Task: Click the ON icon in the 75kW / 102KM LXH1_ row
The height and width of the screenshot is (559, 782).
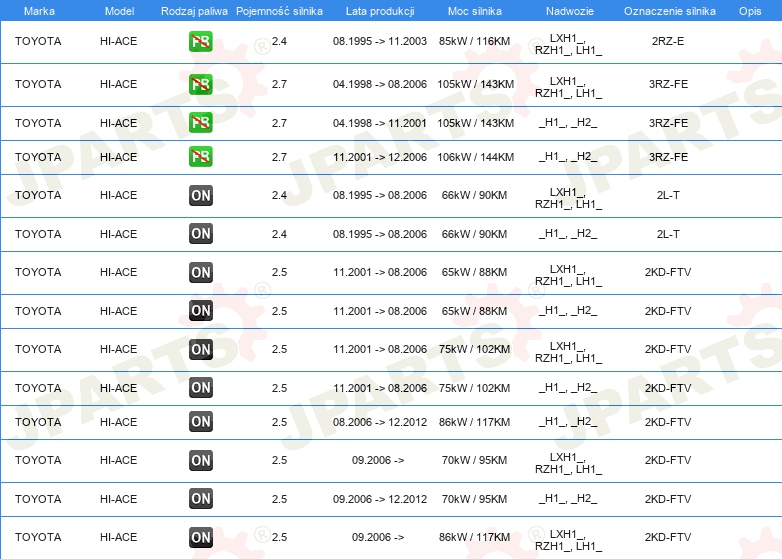Action: click(x=200, y=349)
